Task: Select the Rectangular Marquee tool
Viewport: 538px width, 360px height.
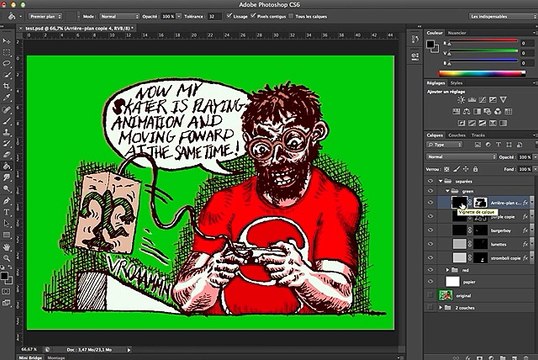Action: 7,52
